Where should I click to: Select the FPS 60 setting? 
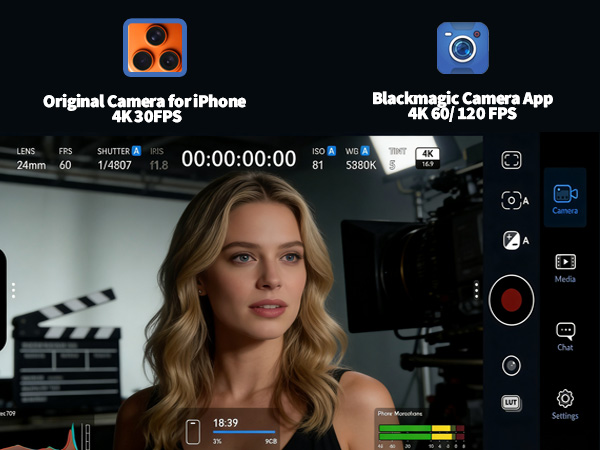point(65,158)
